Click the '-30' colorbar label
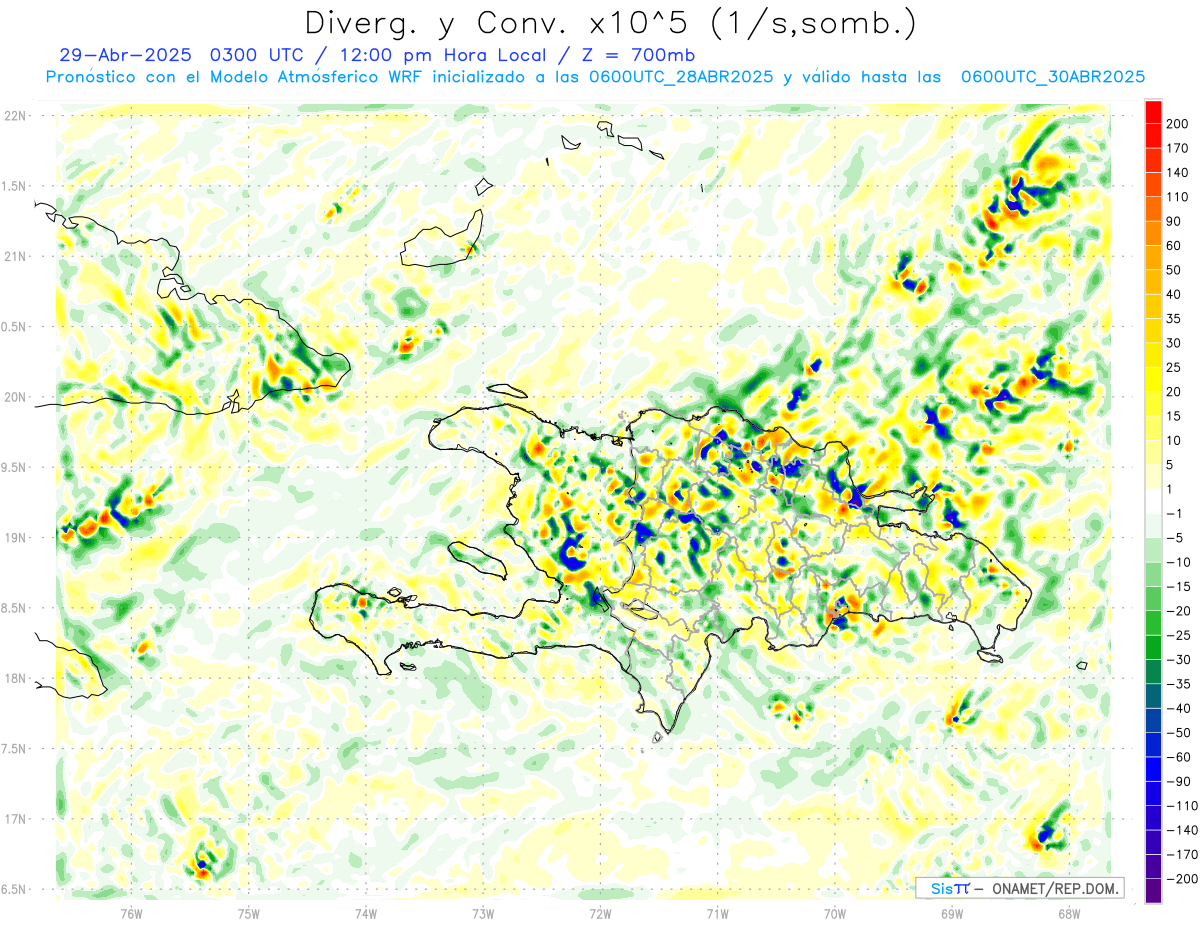 click(1179, 659)
